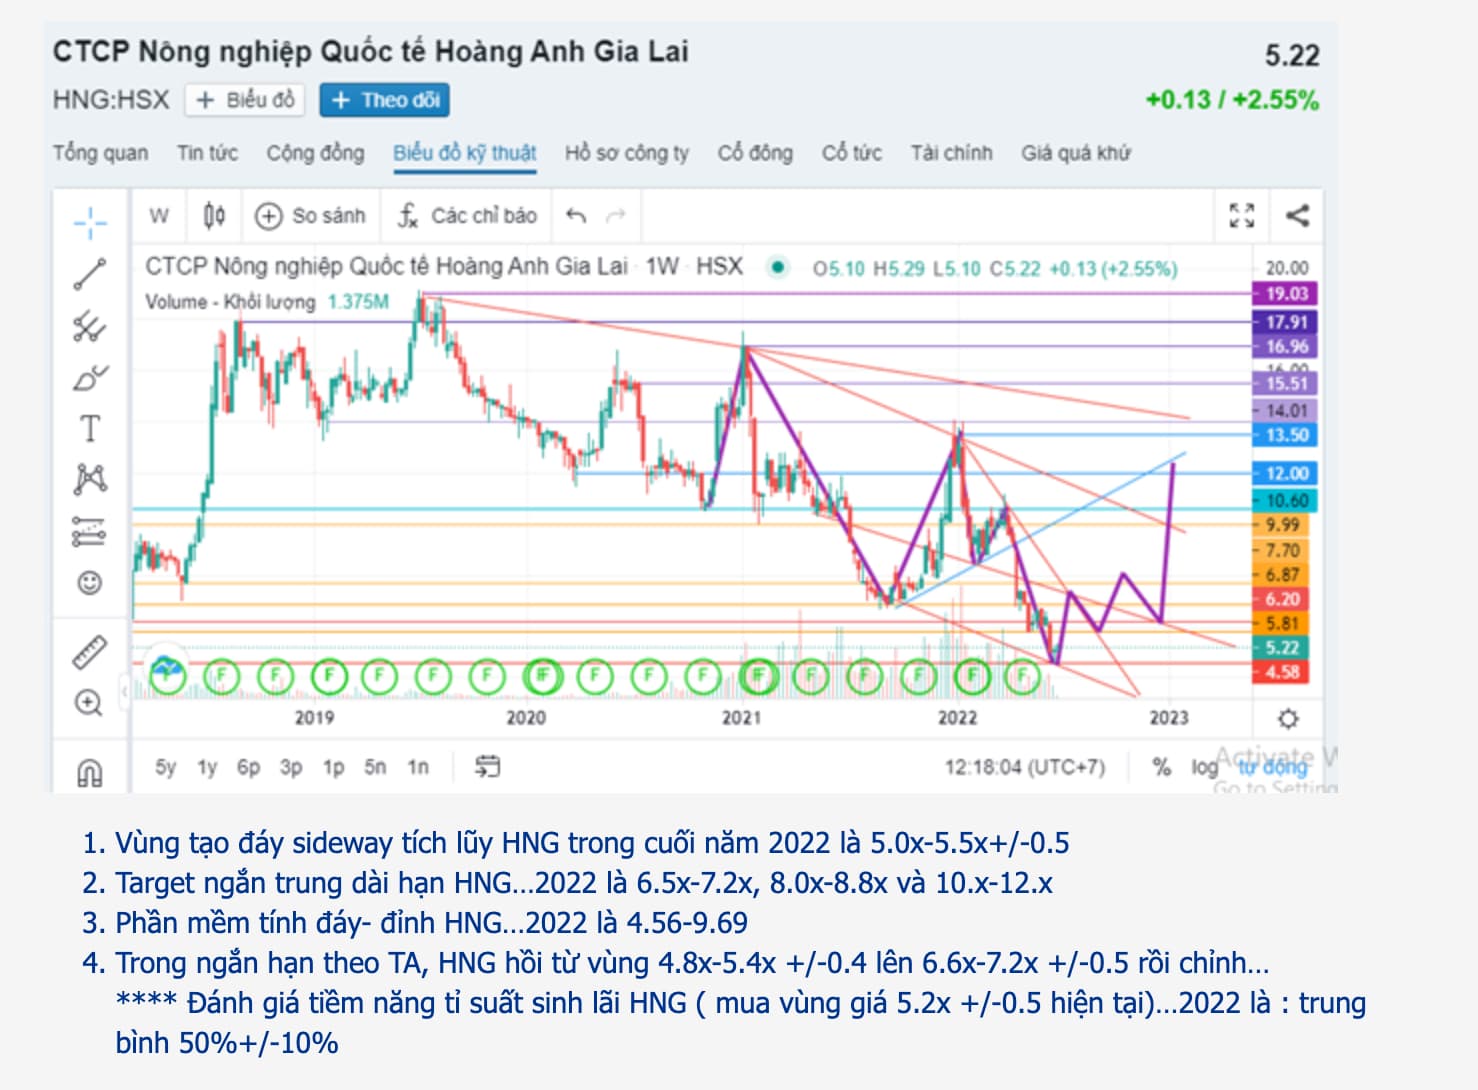Image resolution: width=1478 pixels, height=1090 pixels.
Task: Click the 17.91 price level label
Action: pyautogui.click(x=1286, y=322)
